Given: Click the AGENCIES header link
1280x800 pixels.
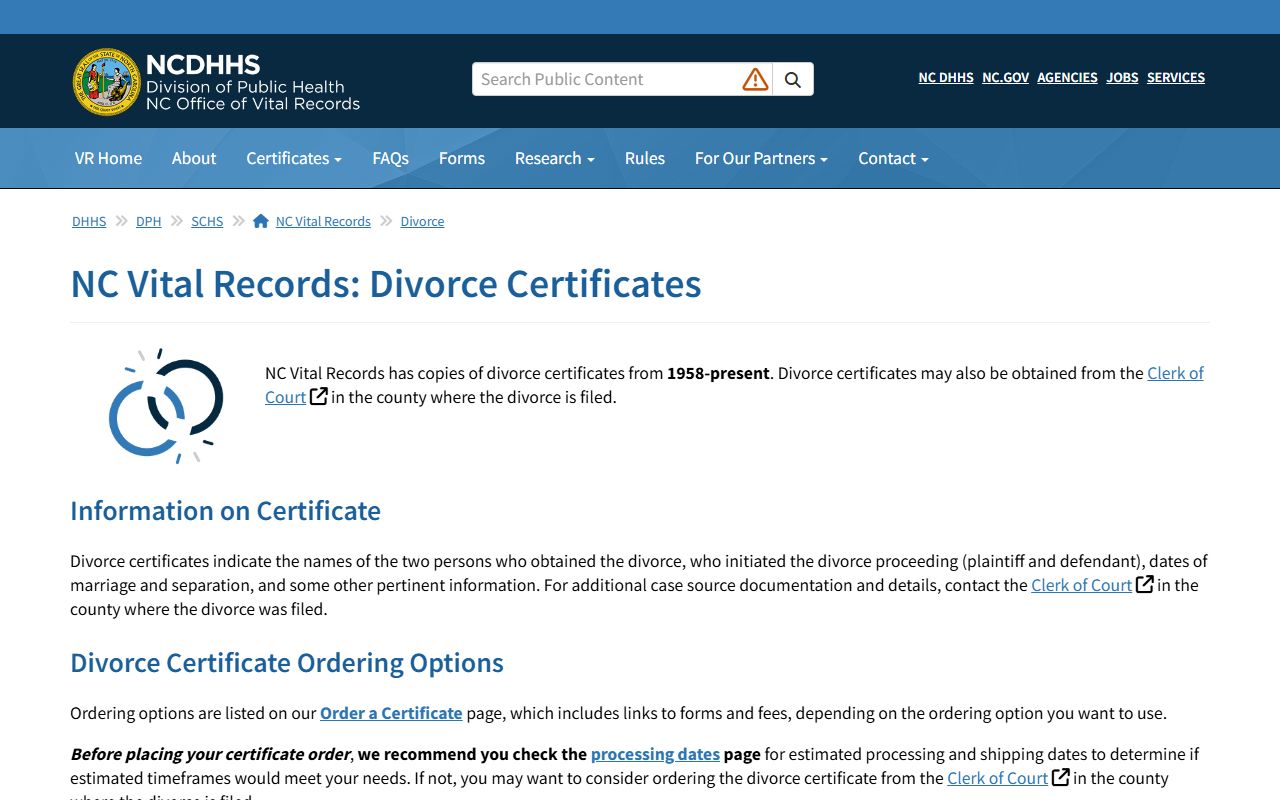Looking at the screenshot, I should coord(1067,77).
